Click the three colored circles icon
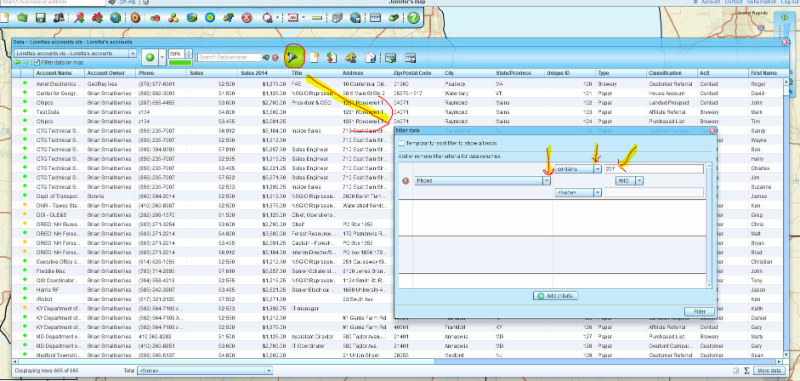 173,18
